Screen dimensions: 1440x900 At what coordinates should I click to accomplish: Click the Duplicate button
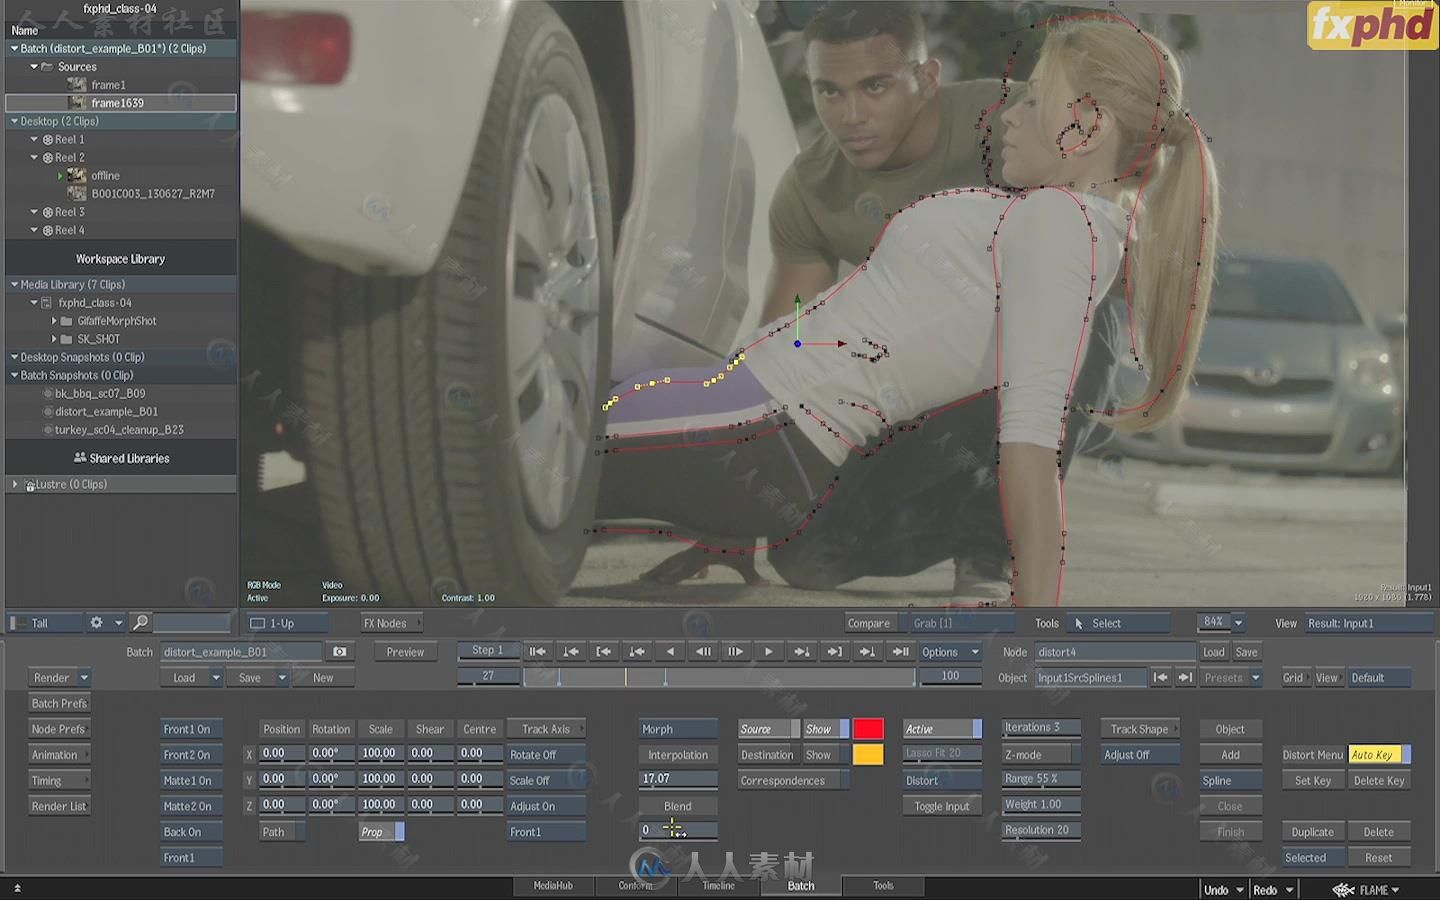(1313, 832)
